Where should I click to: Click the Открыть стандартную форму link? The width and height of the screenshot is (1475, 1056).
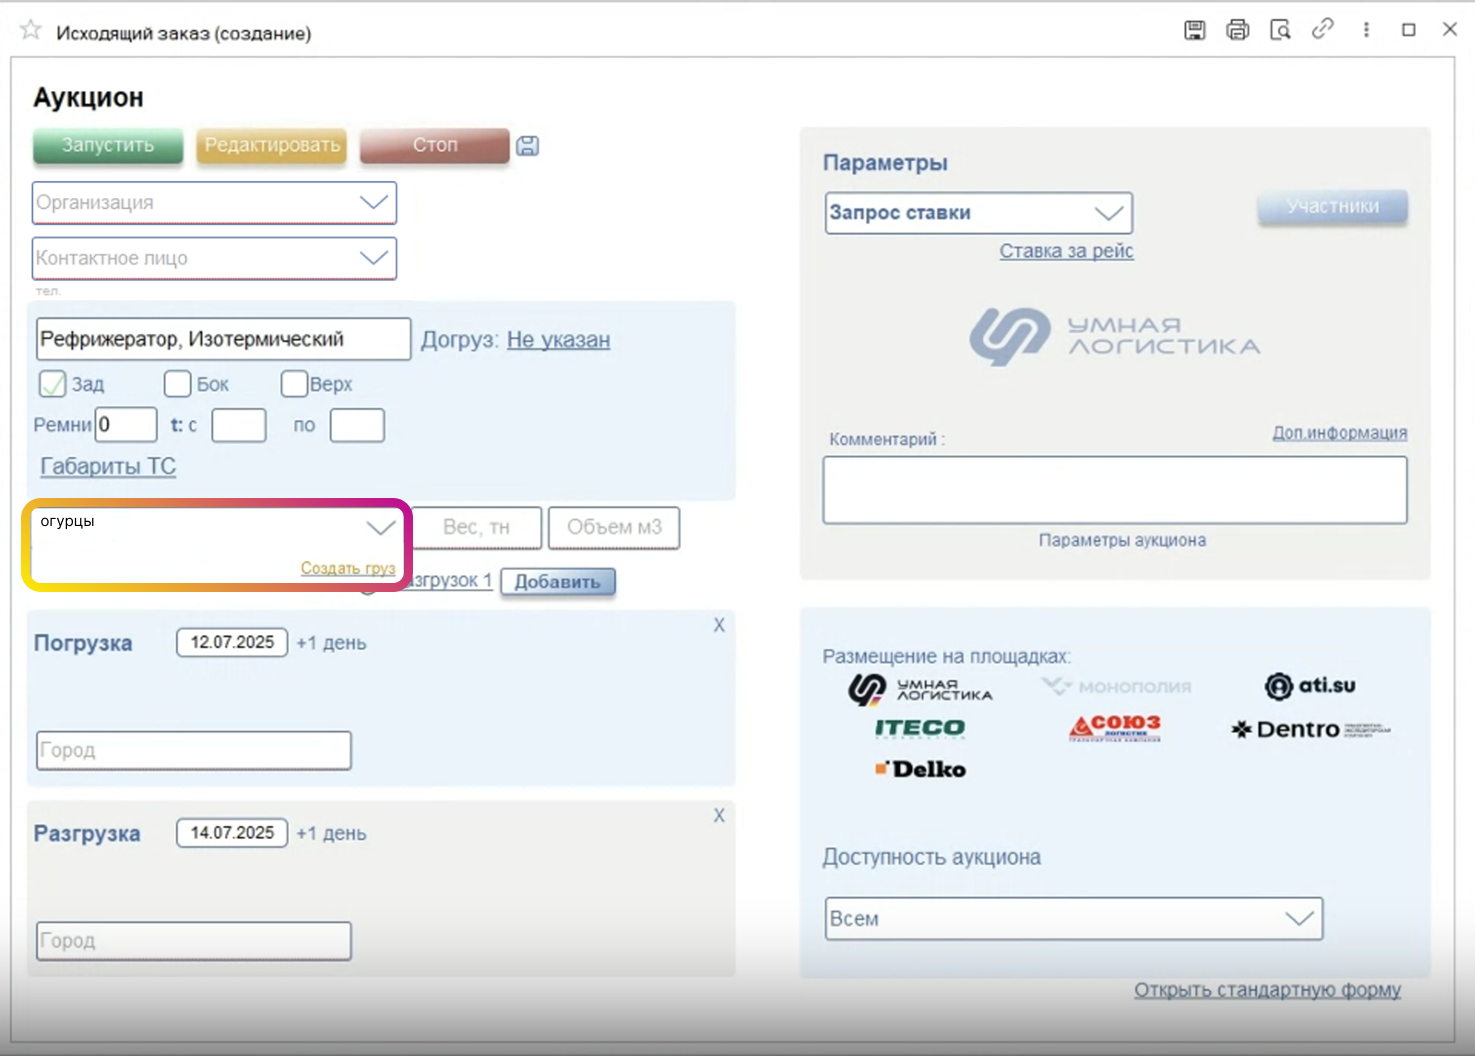click(1267, 990)
